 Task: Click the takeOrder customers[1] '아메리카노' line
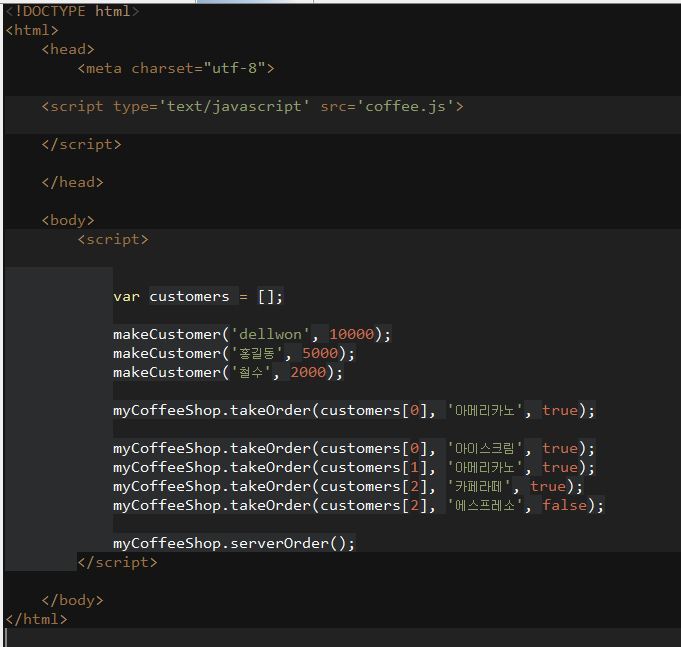coord(354,468)
